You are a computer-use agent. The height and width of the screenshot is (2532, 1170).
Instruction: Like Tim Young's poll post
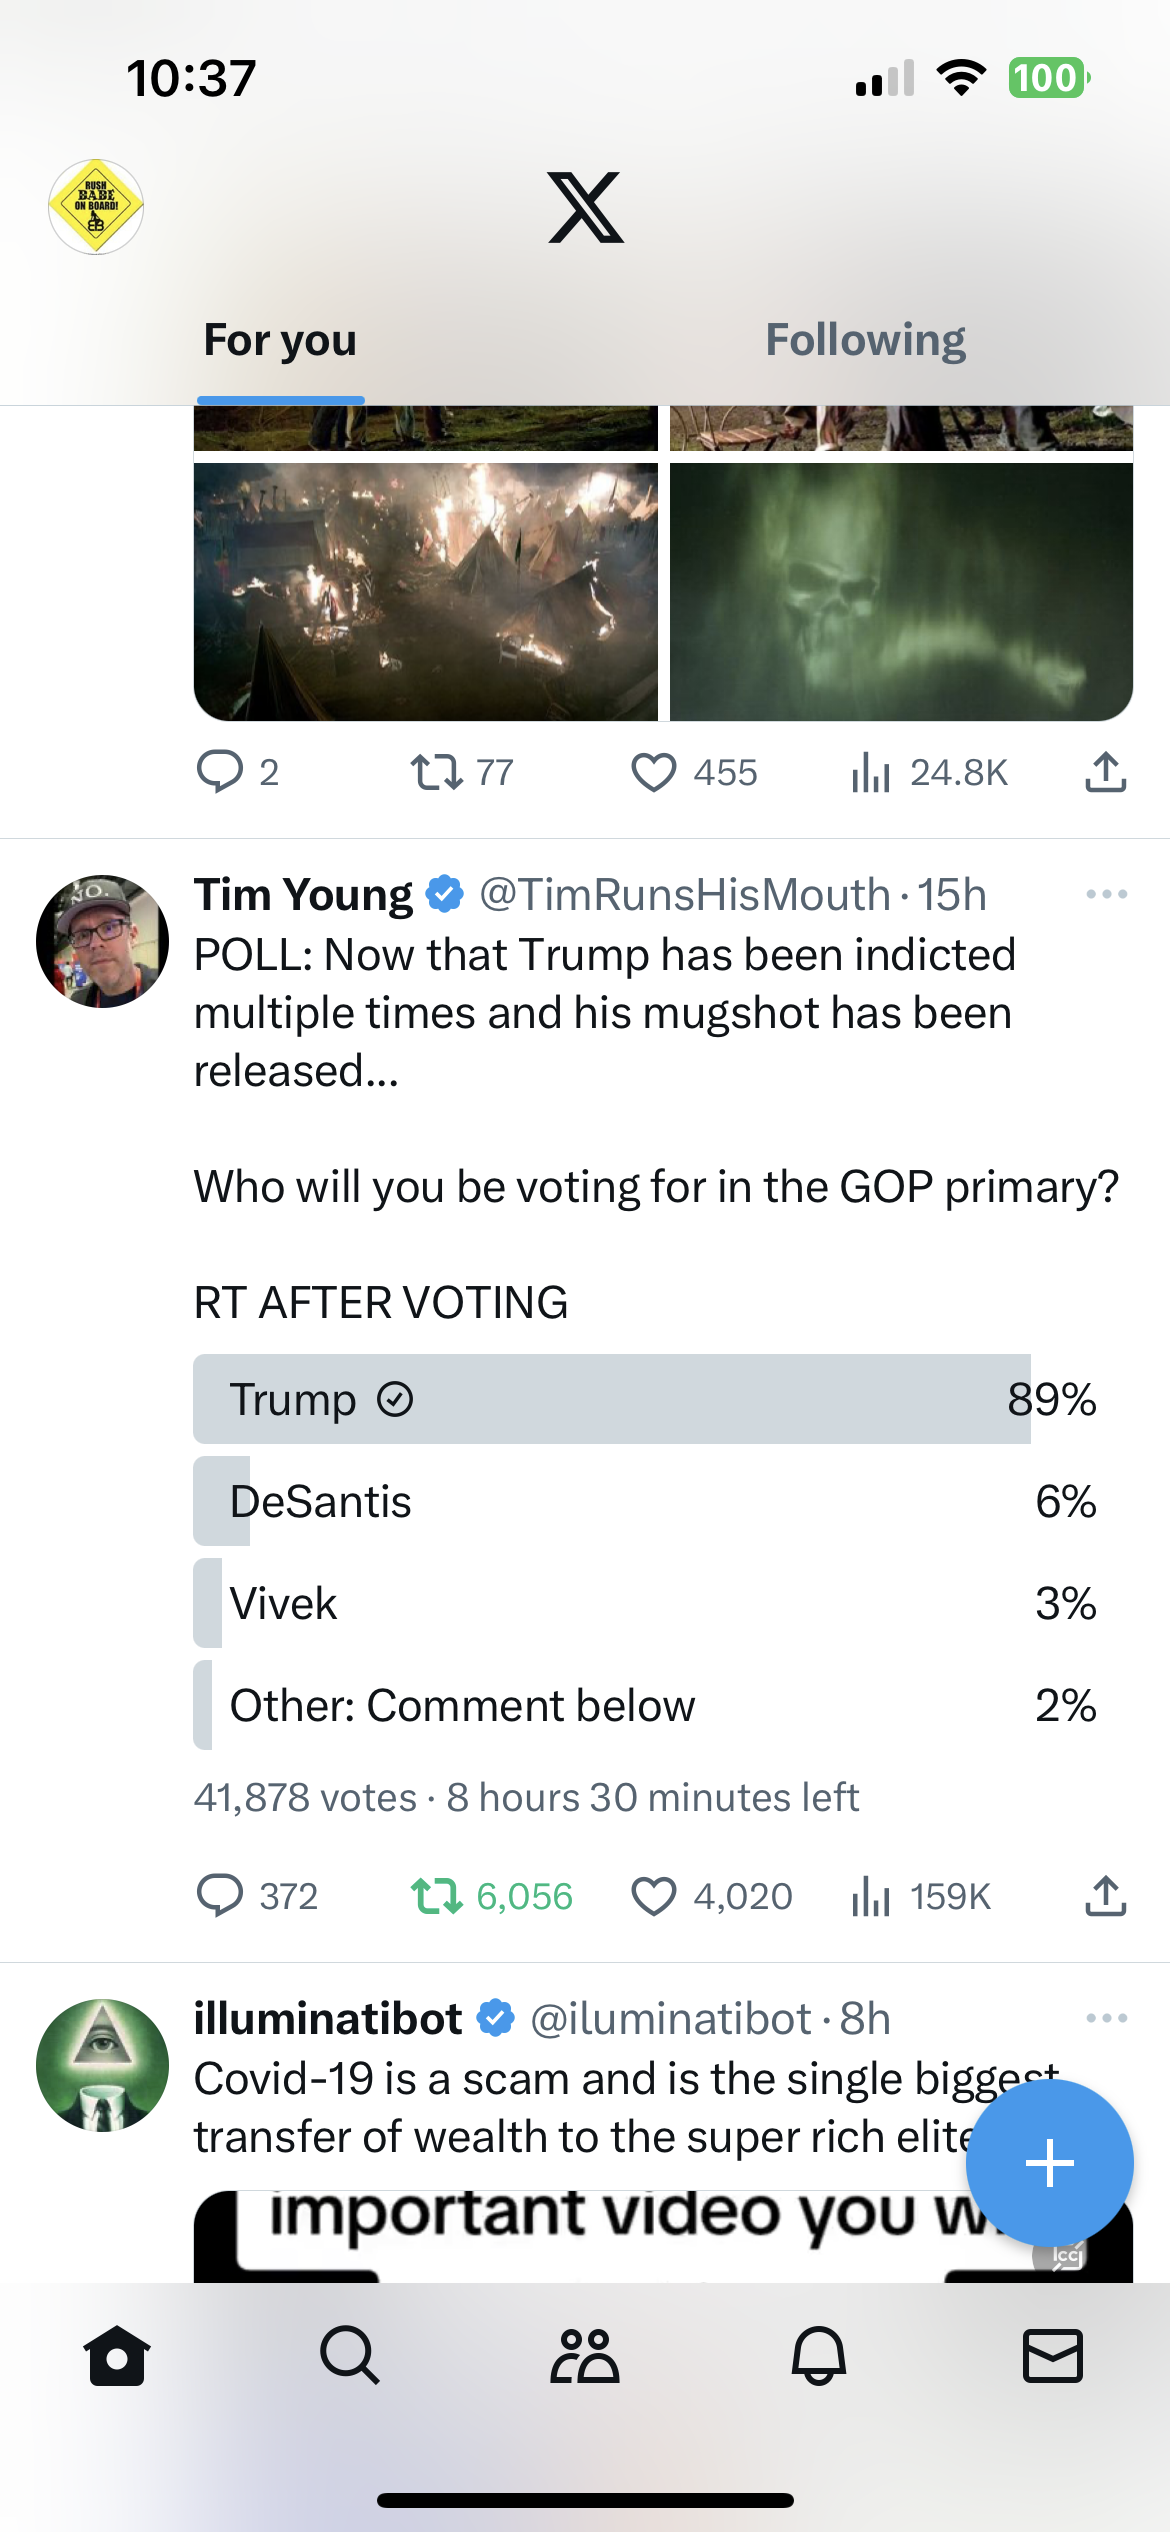(x=654, y=1896)
